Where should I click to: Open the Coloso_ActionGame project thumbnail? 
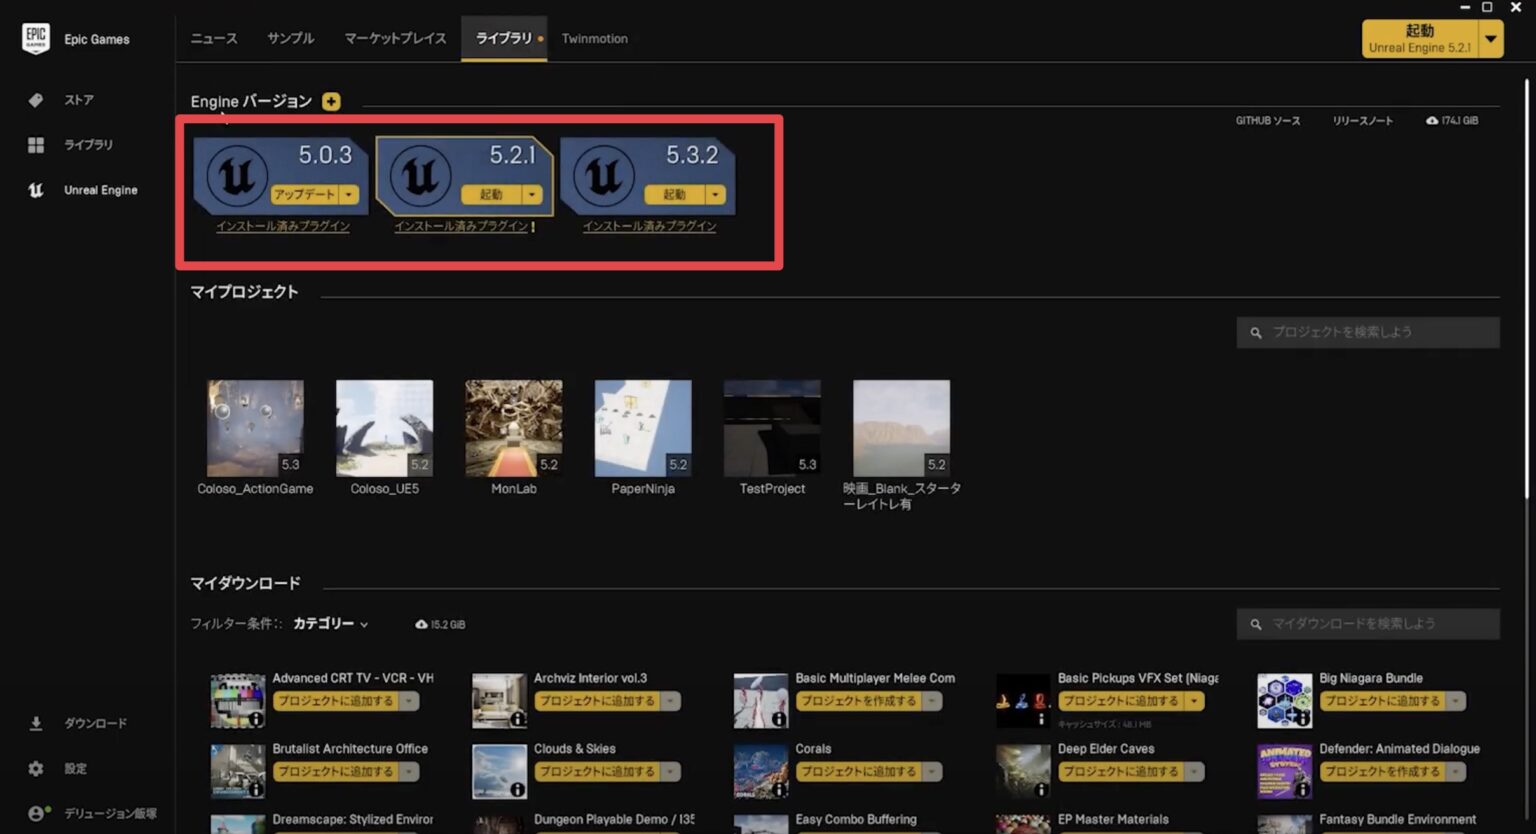tap(255, 428)
